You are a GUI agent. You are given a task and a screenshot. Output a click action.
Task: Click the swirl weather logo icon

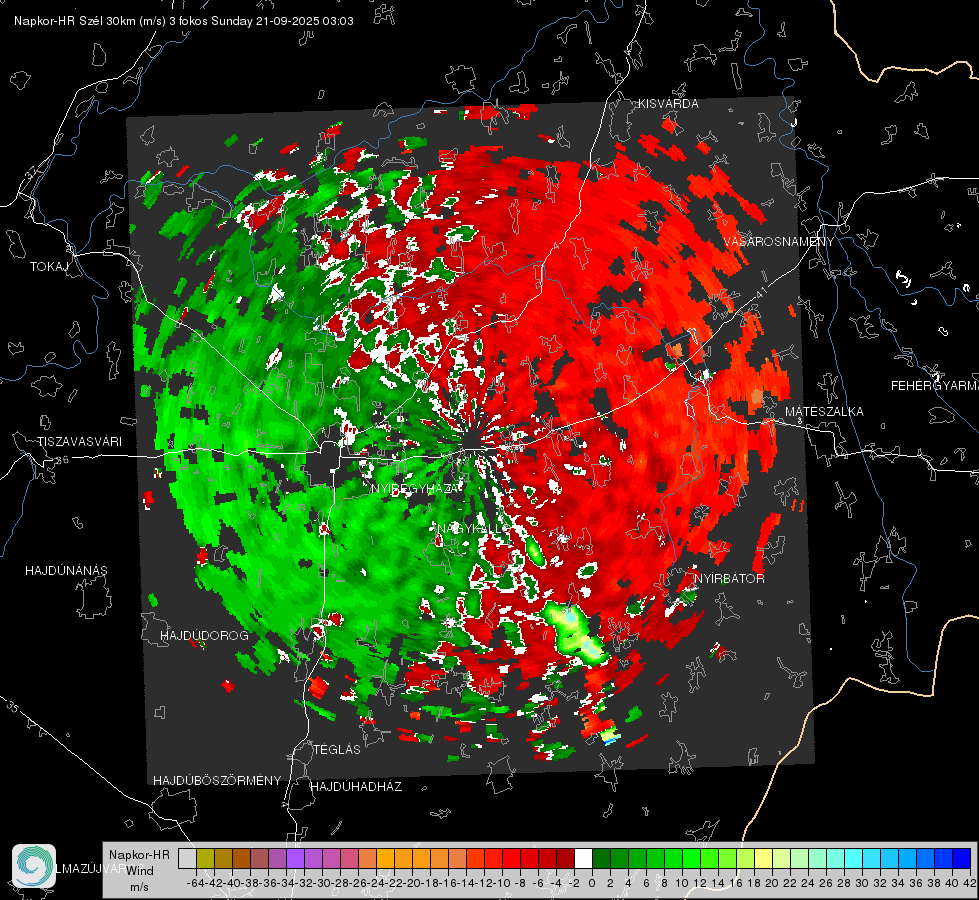pos(34,866)
